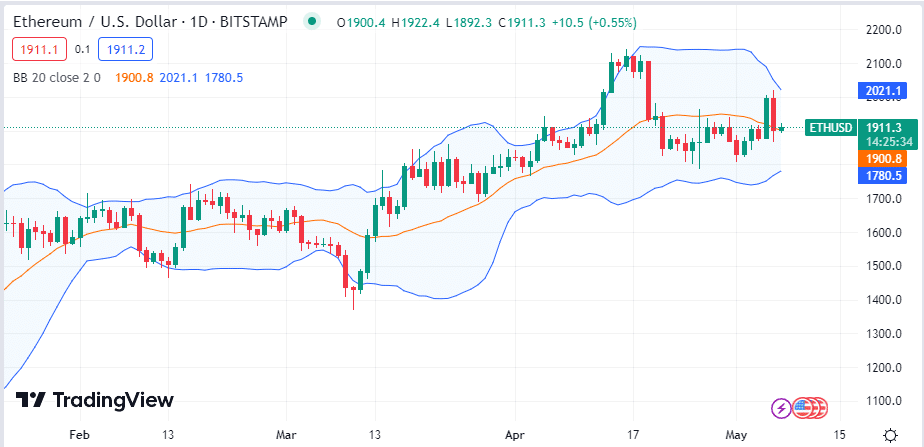Click the 1500.0 price axis label
Viewport: 924px width, 447px height.
883,266
